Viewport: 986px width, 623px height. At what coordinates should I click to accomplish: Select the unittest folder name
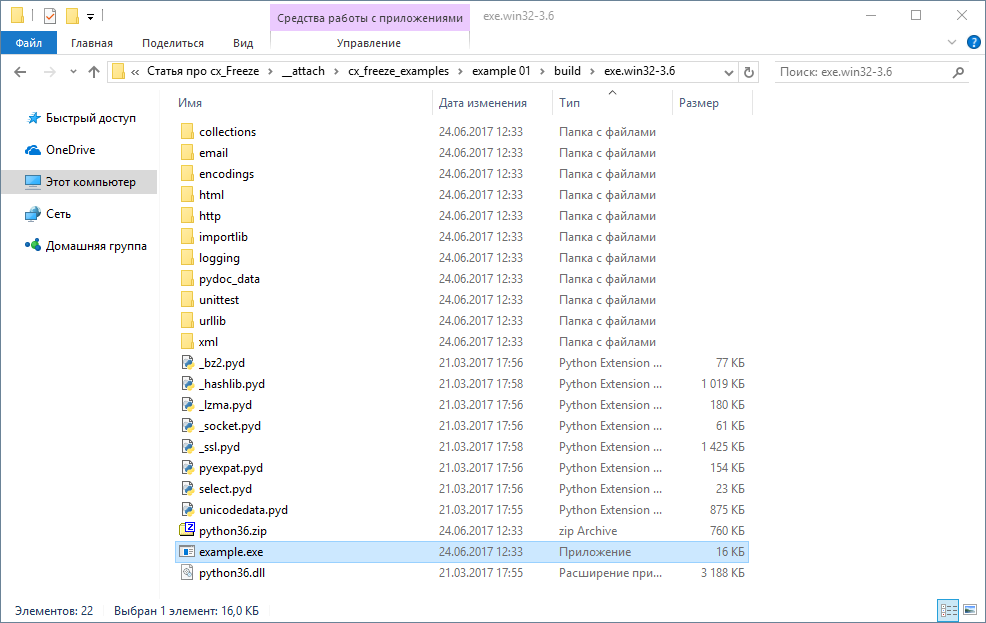click(219, 300)
